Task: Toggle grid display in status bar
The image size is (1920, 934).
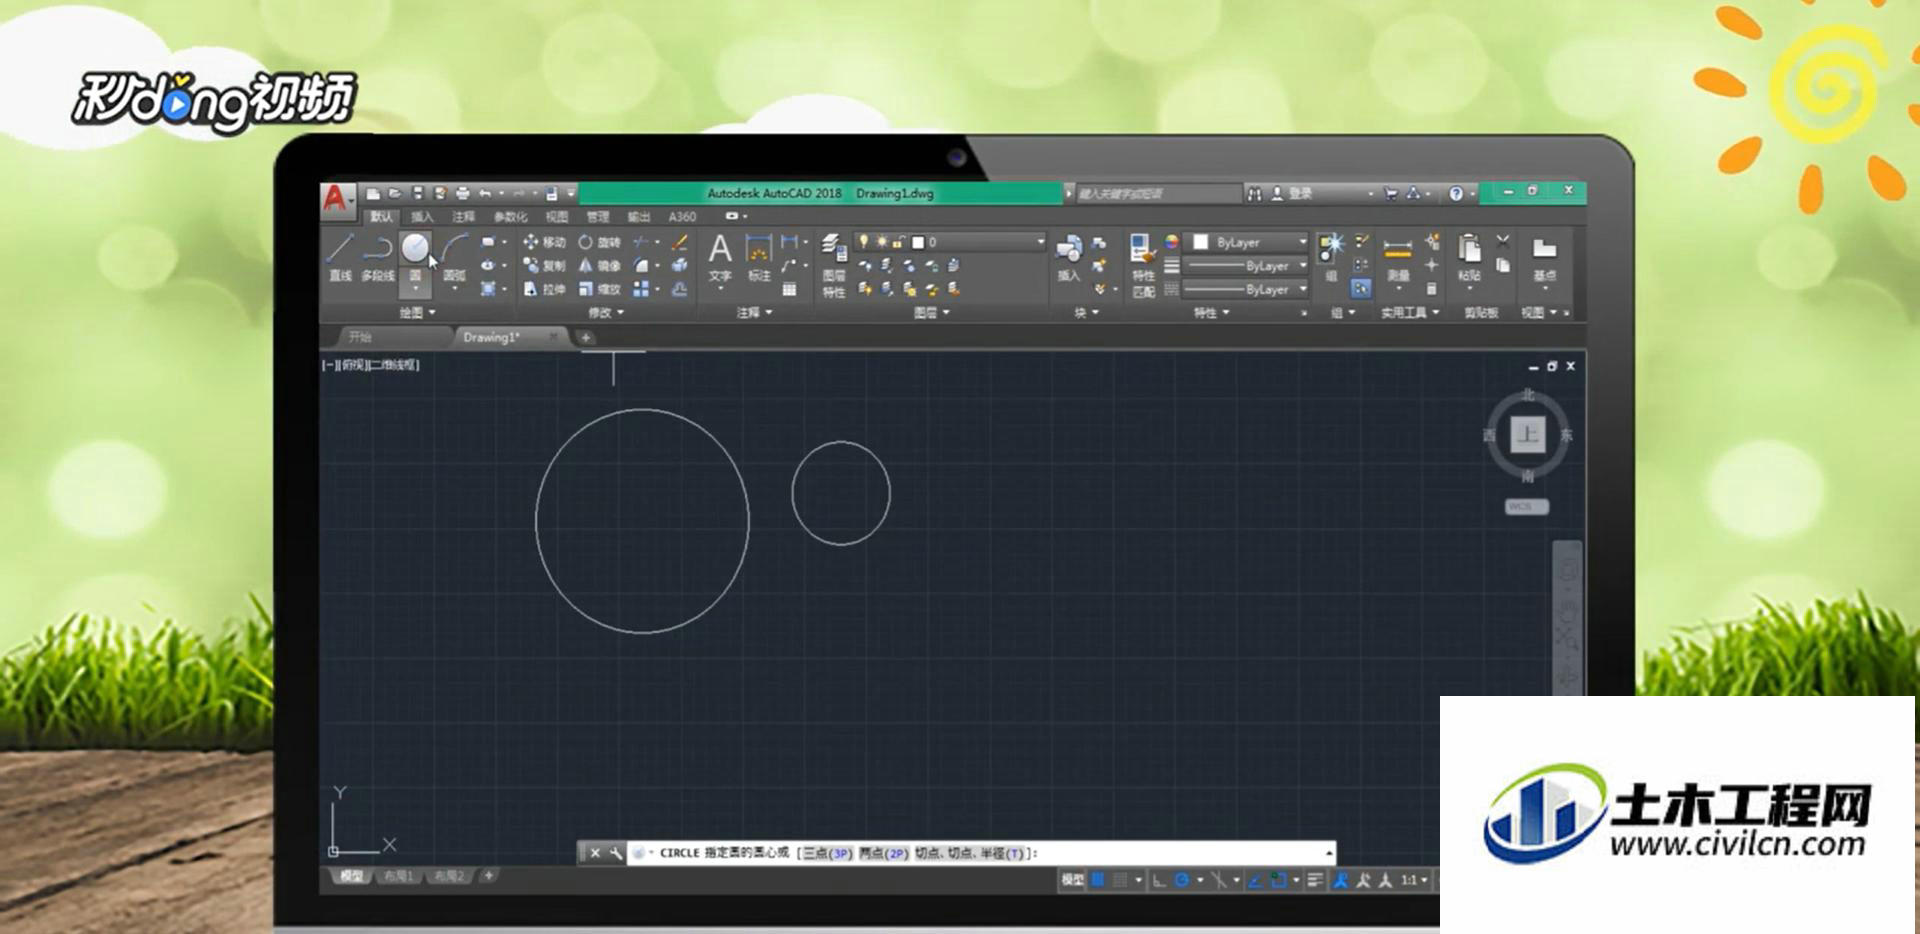Action: [1098, 880]
